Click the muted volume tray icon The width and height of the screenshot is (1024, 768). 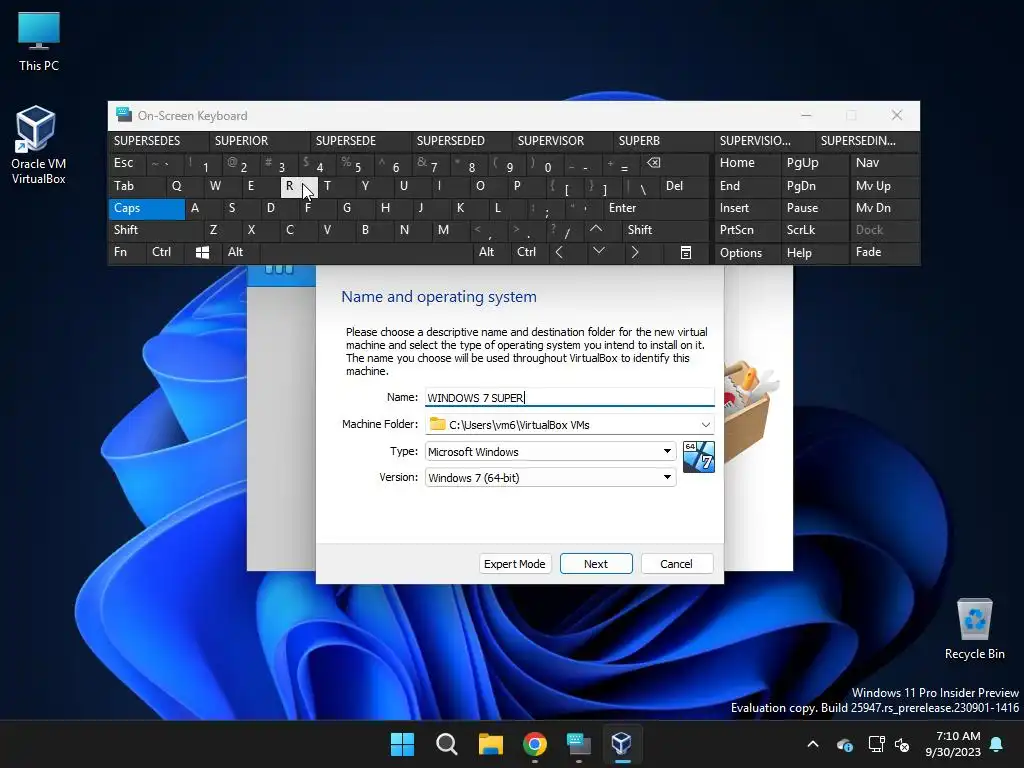click(x=902, y=744)
